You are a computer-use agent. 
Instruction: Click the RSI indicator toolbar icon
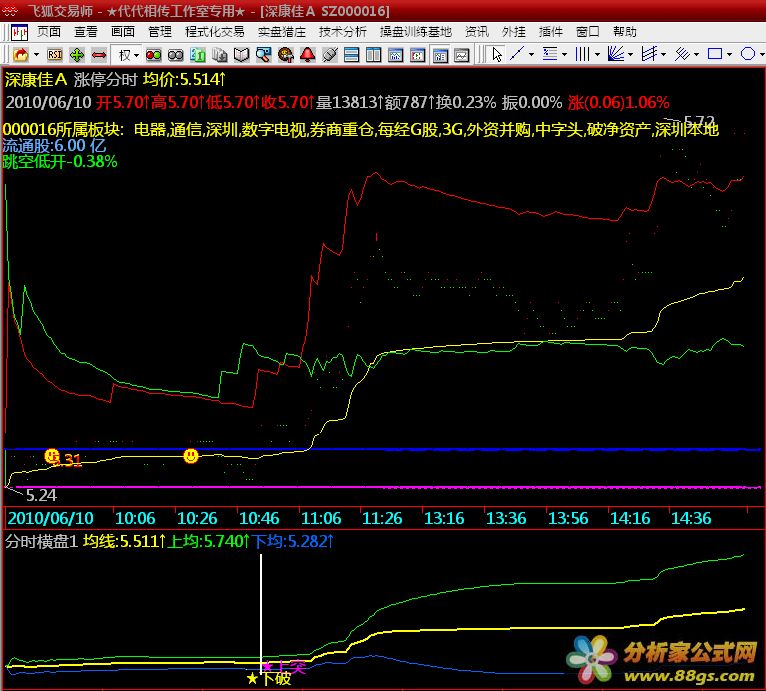[x=56, y=54]
